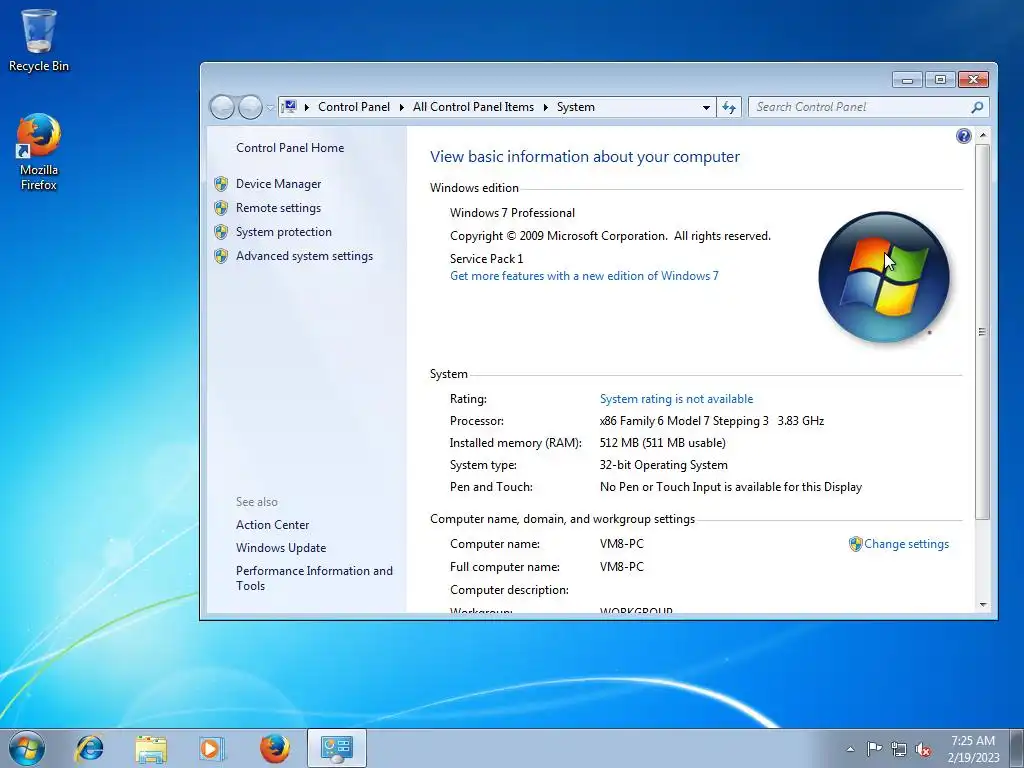Click Change settings link

coord(906,544)
